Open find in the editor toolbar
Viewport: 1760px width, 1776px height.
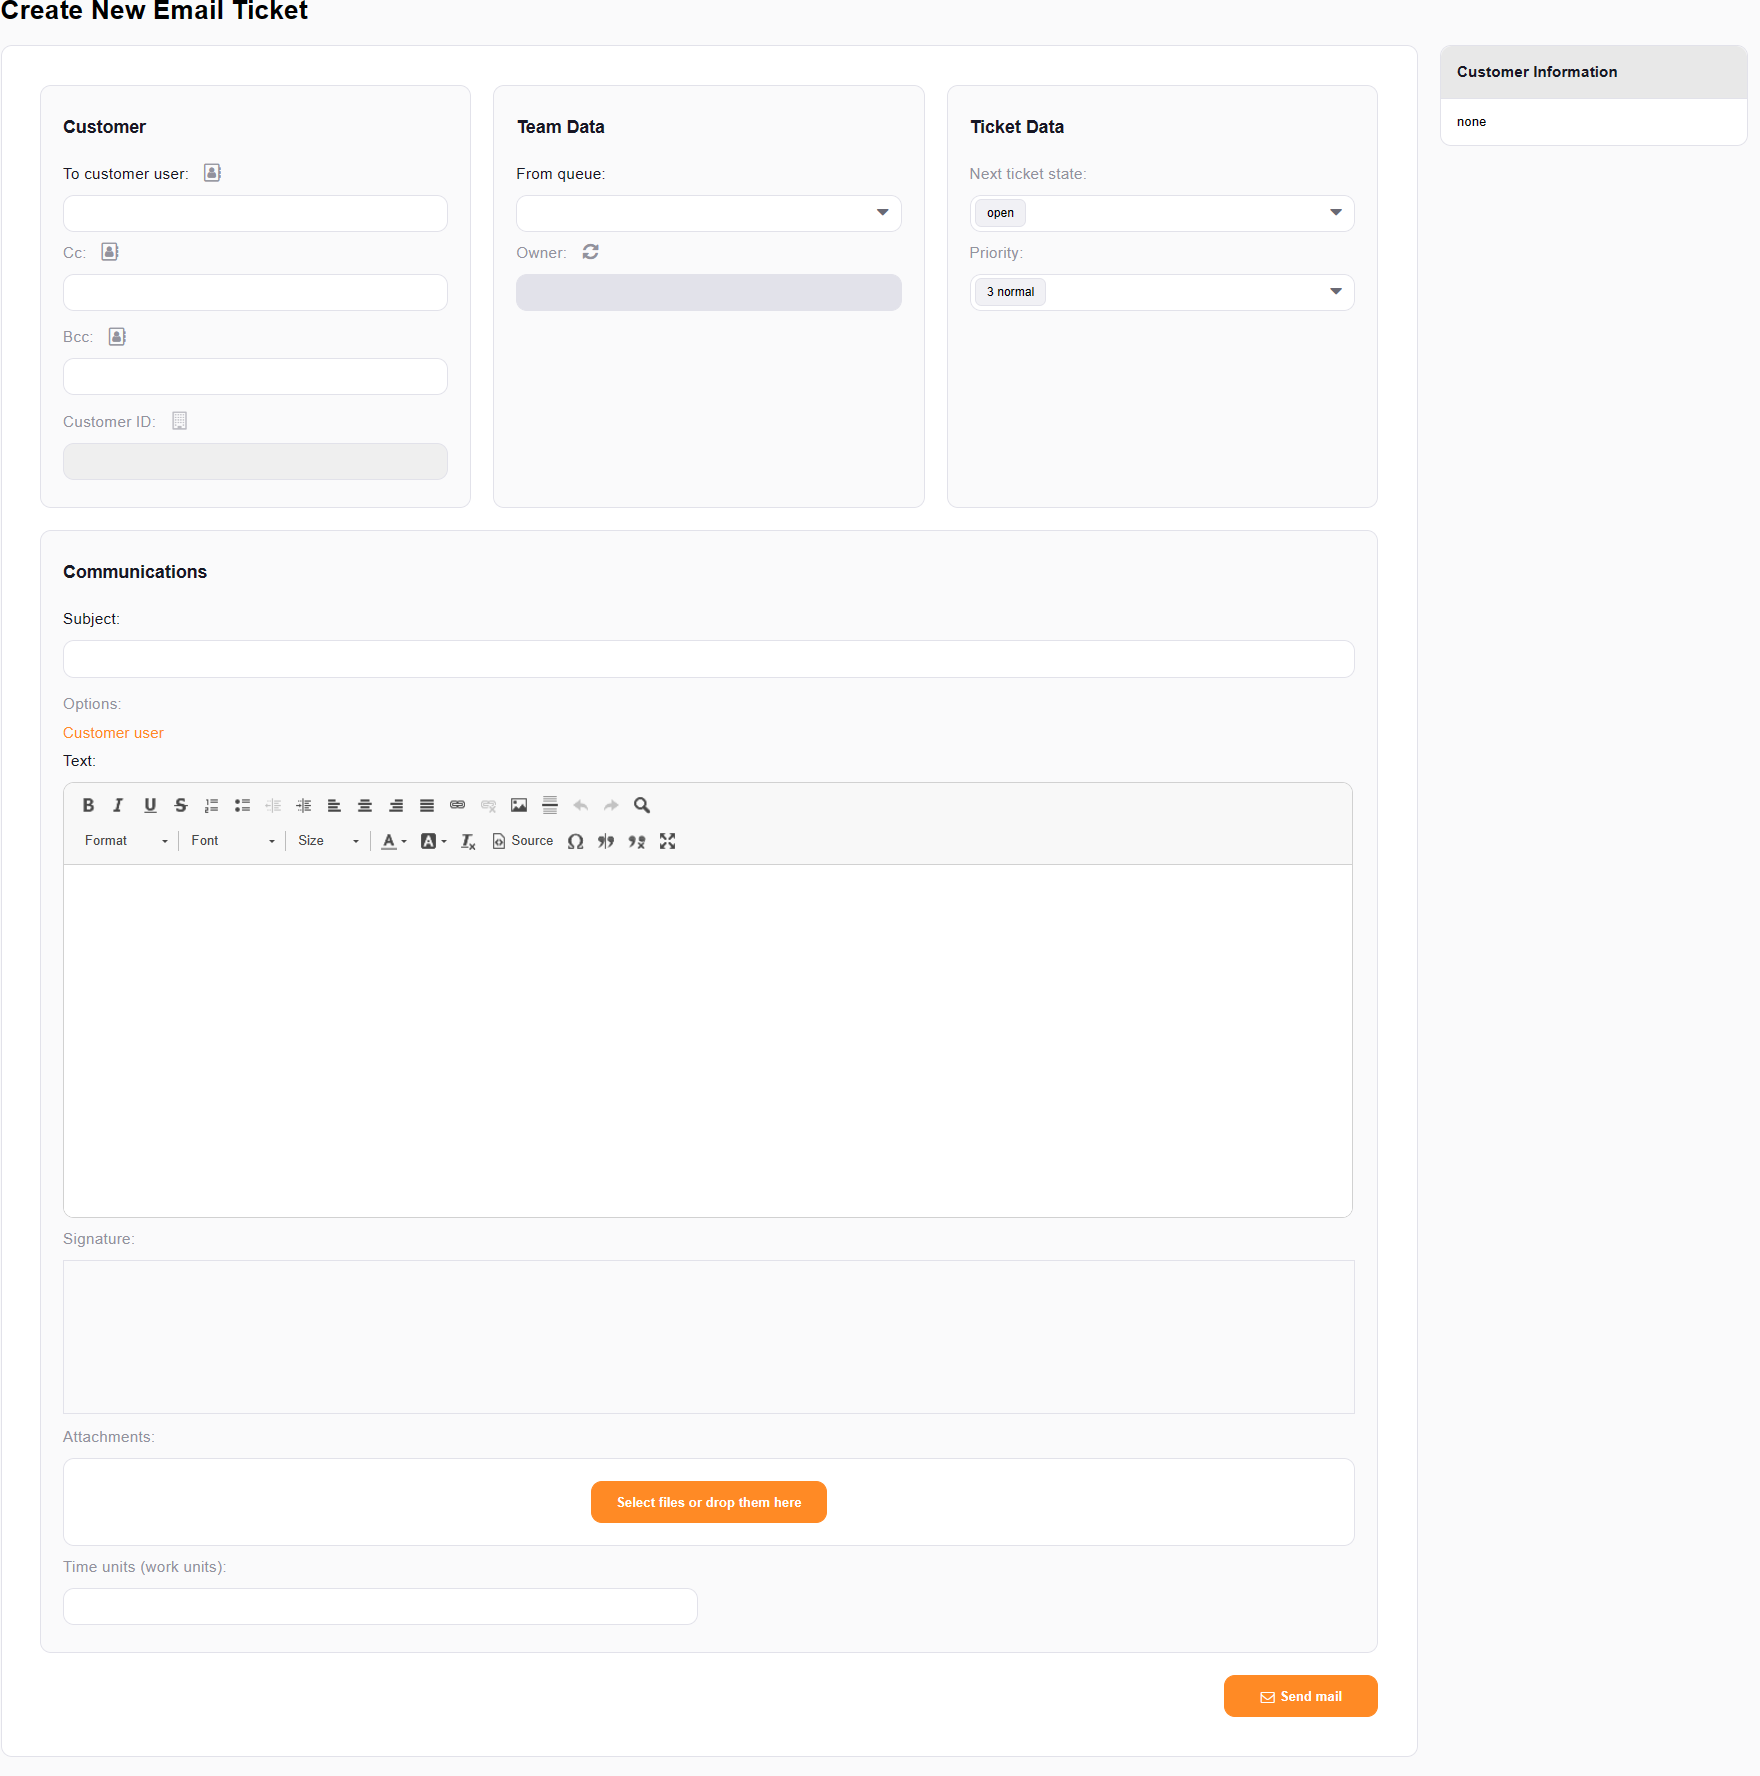pos(641,805)
